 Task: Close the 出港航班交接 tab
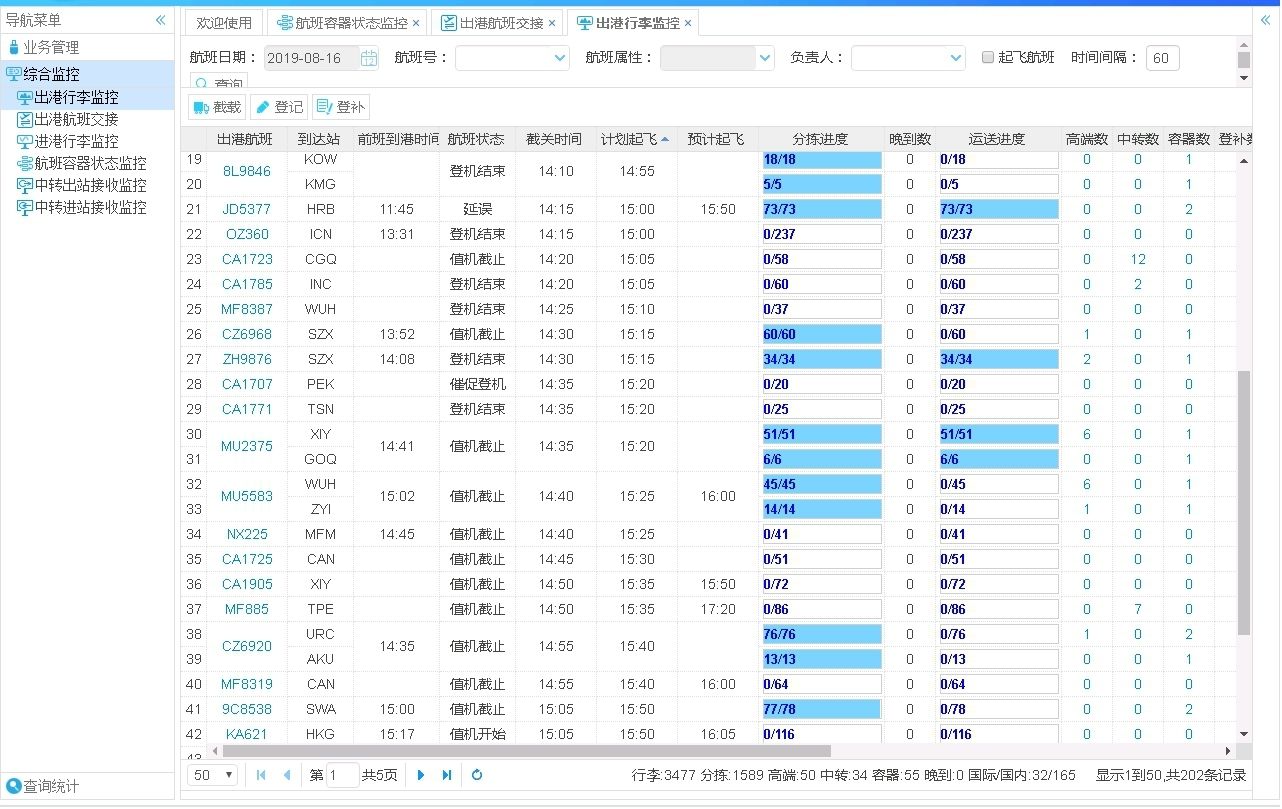551,23
